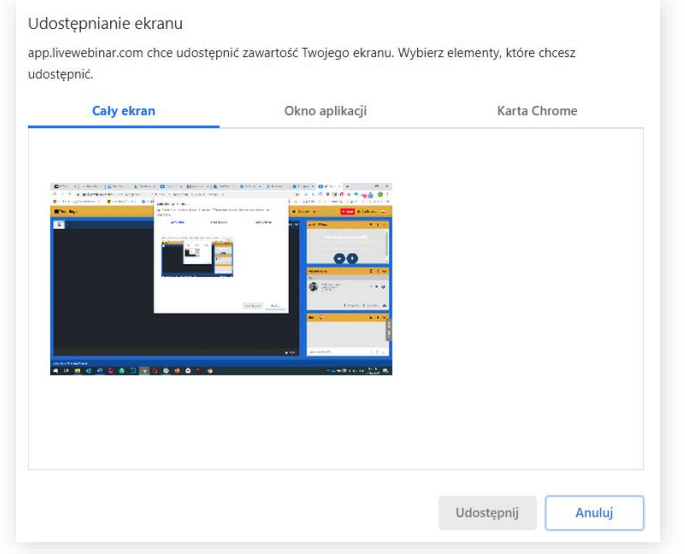The image size is (685, 554).
Task: Click the participants panel collapse arrow in the preview
Action: pyautogui.click(x=385, y=271)
